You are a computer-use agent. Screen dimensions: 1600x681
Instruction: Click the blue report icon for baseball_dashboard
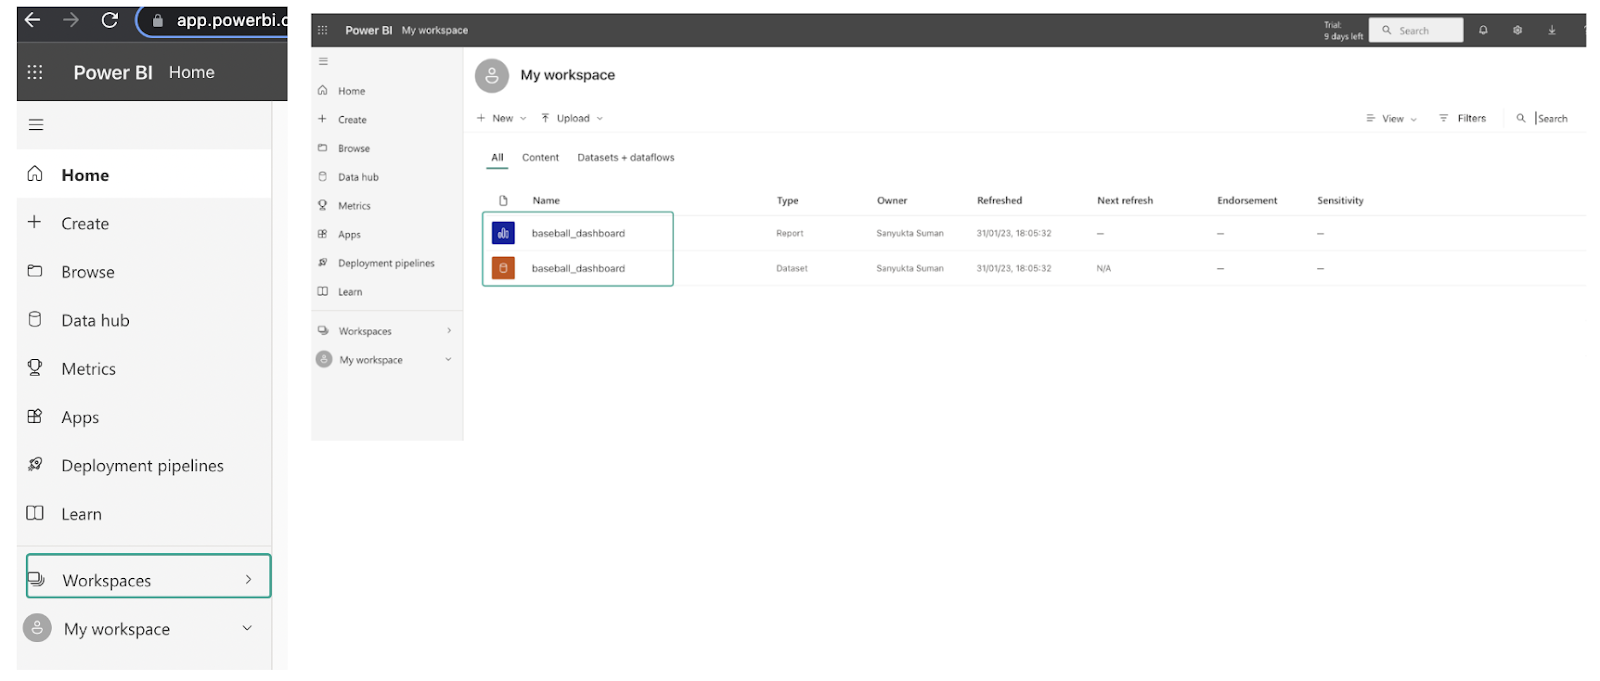point(503,233)
